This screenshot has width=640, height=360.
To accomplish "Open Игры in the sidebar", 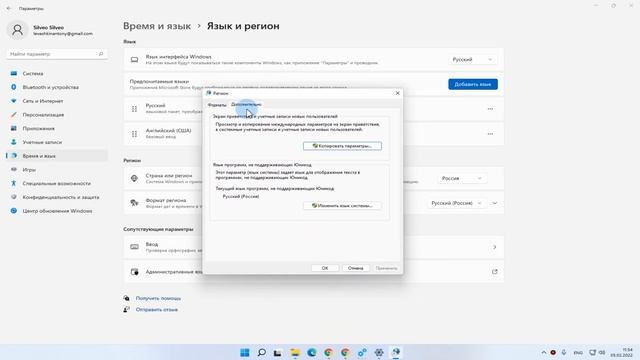I will 57,170.
